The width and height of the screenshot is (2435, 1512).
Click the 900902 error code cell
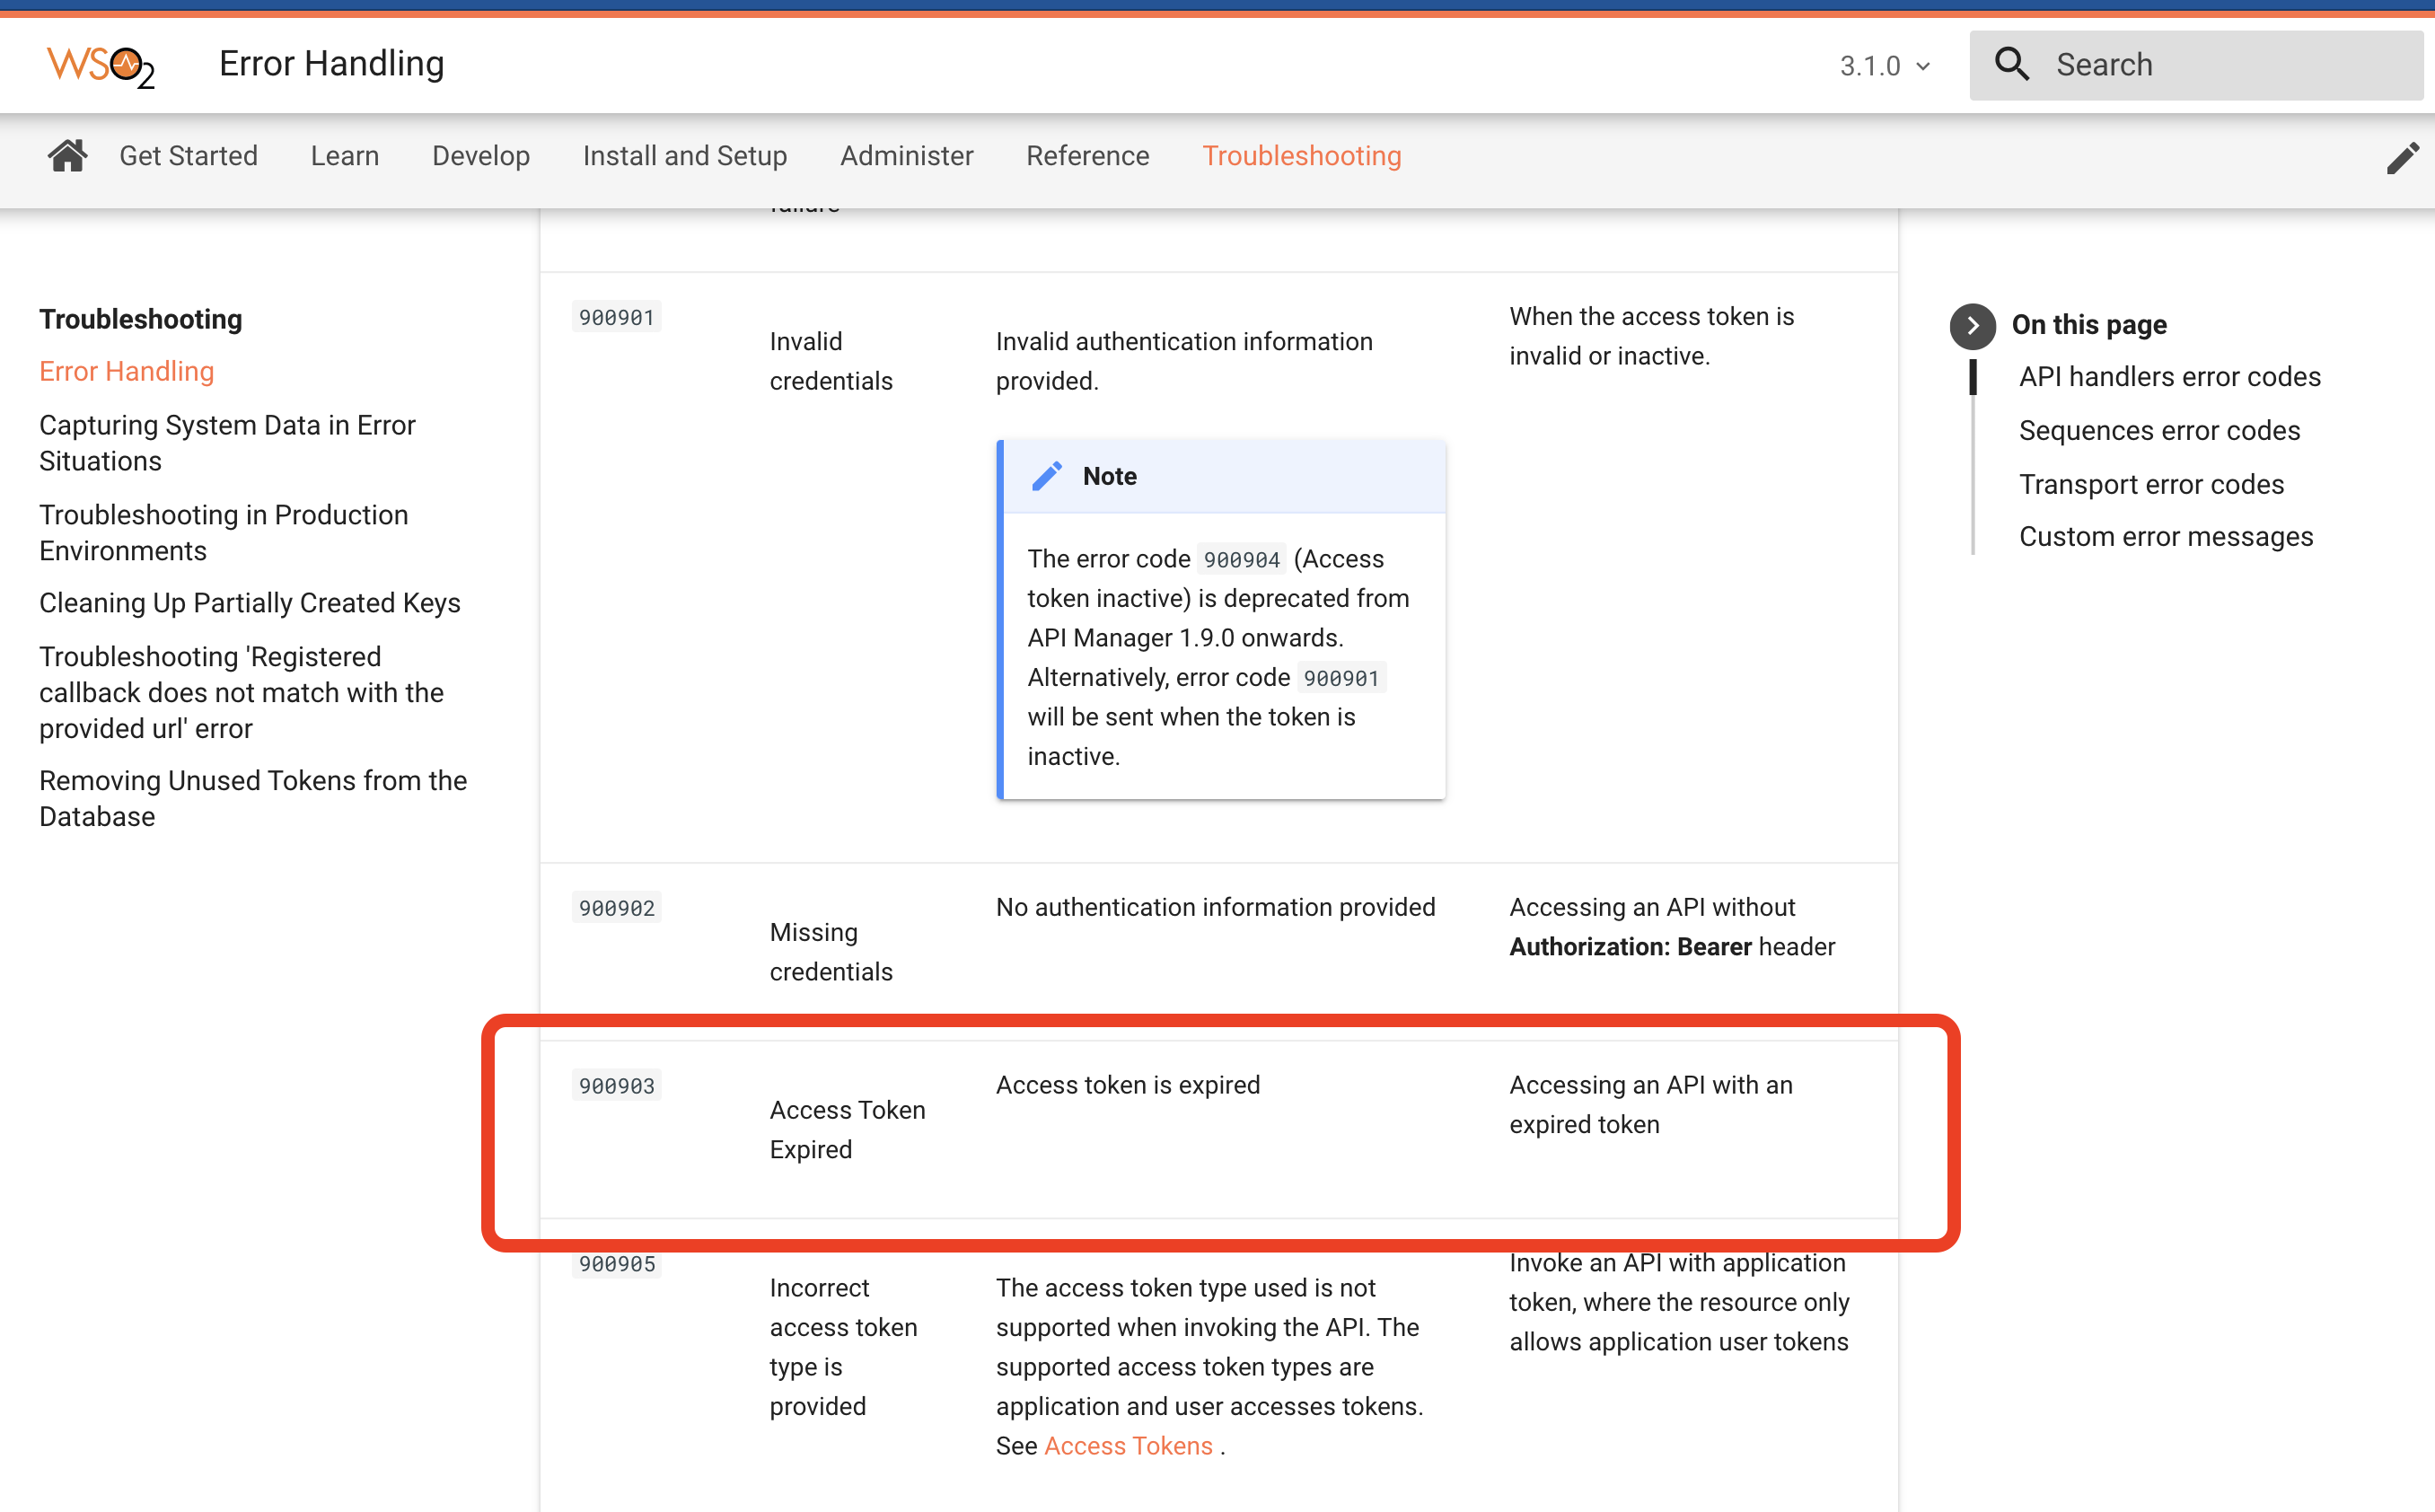pyautogui.click(x=616, y=908)
